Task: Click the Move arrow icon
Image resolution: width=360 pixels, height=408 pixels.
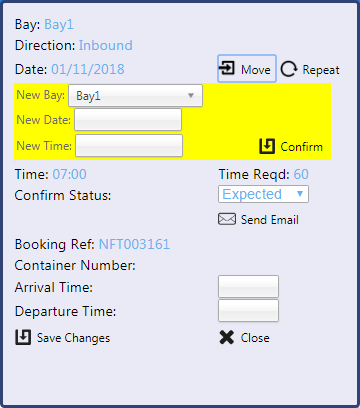Action: point(227,69)
